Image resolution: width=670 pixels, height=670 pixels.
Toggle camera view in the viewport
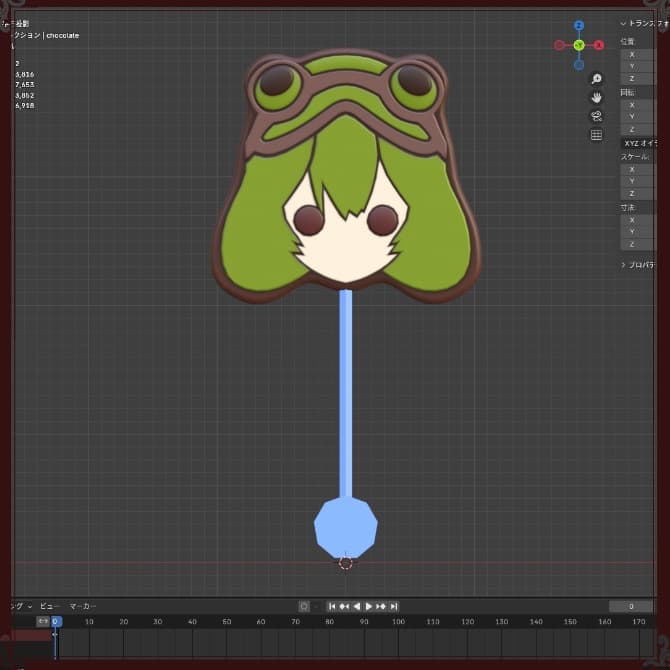tap(596, 116)
